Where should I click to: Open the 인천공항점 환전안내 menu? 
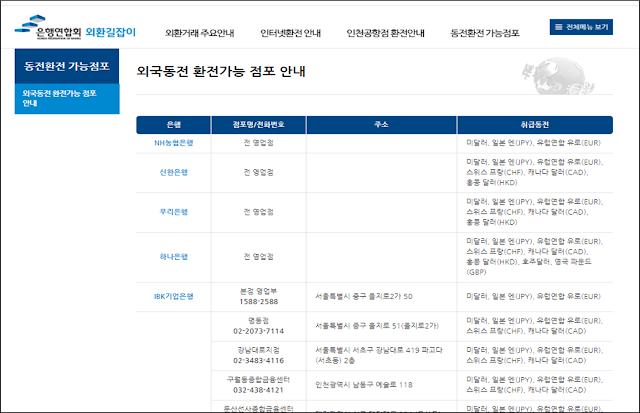click(x=385, y=33)
